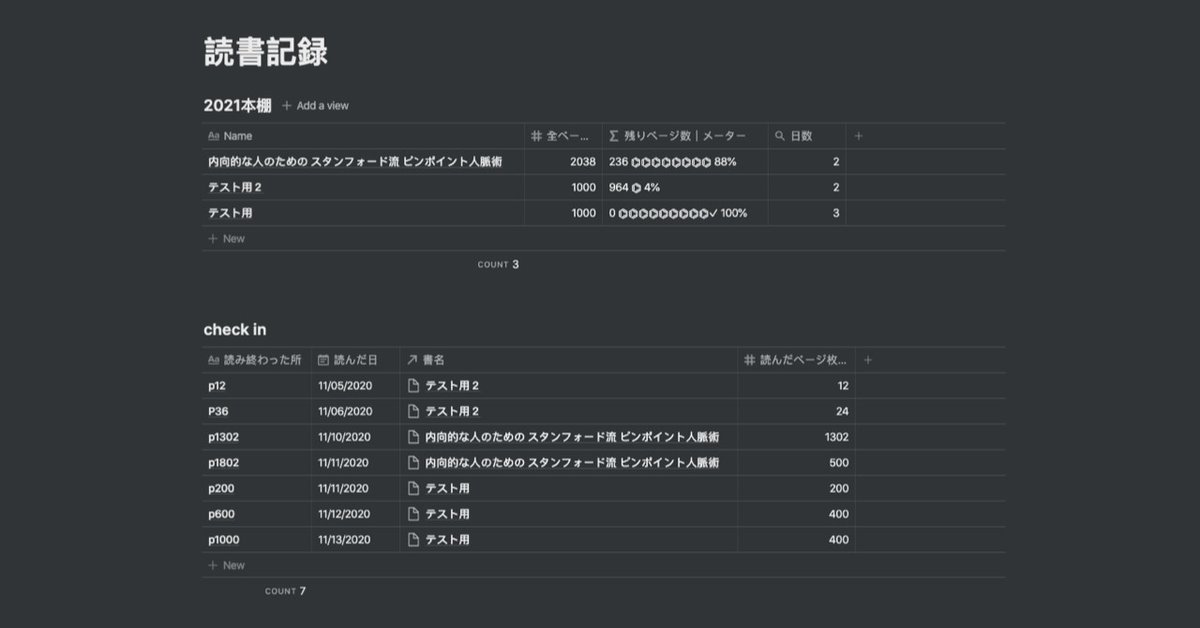The image size is (1200, 628).
Task: Click + New row under the 2021本棚 table
Action: pos(227,238)
